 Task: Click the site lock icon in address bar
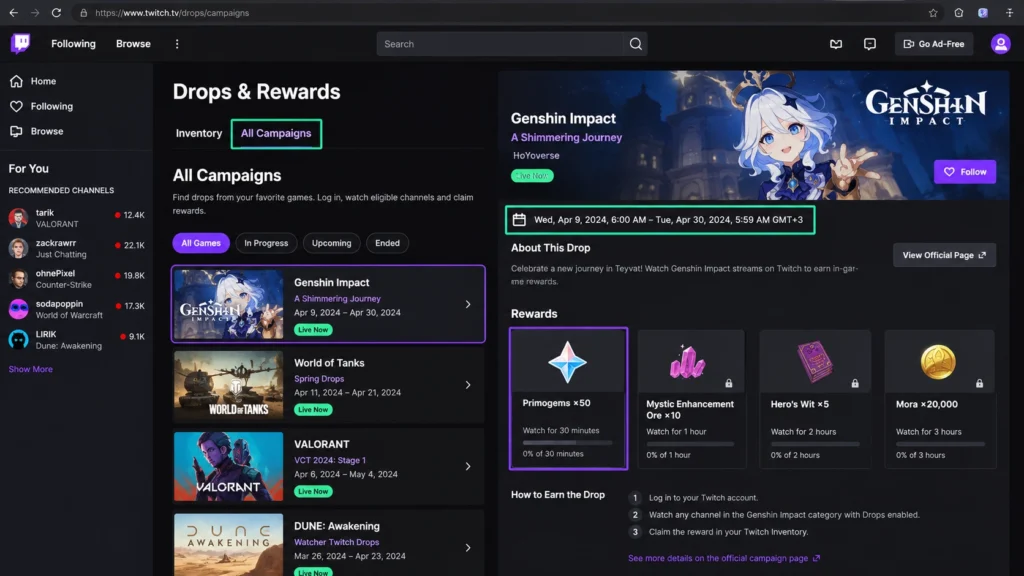click(x=83, y=12)
